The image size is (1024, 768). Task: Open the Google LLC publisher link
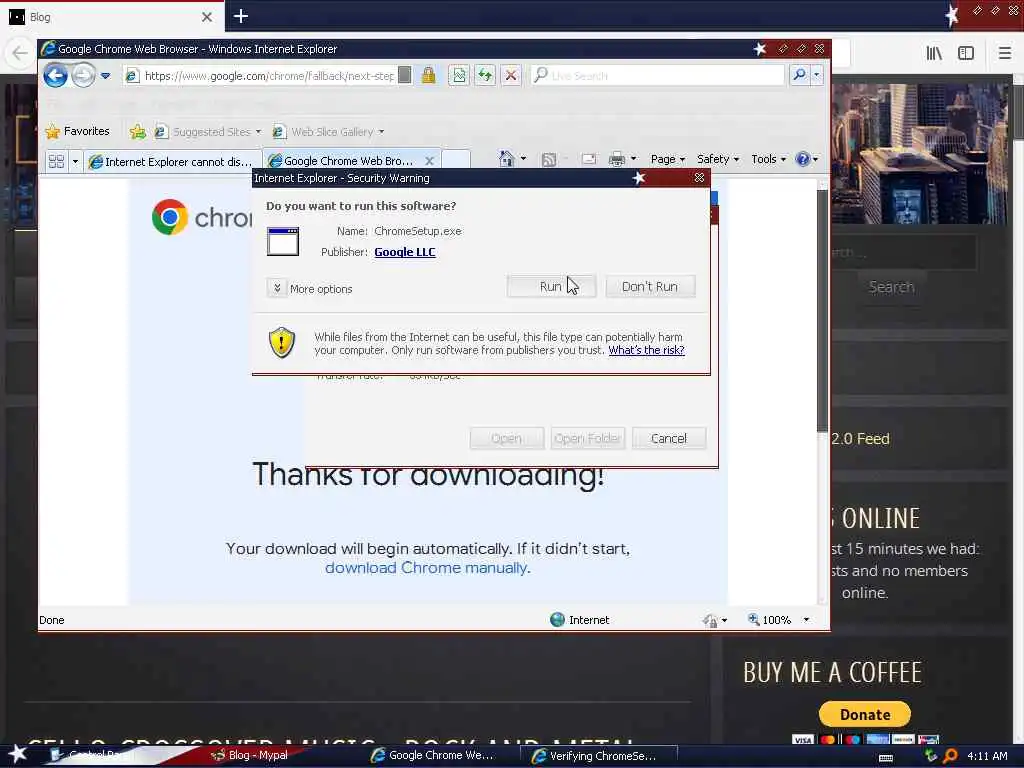405,252
